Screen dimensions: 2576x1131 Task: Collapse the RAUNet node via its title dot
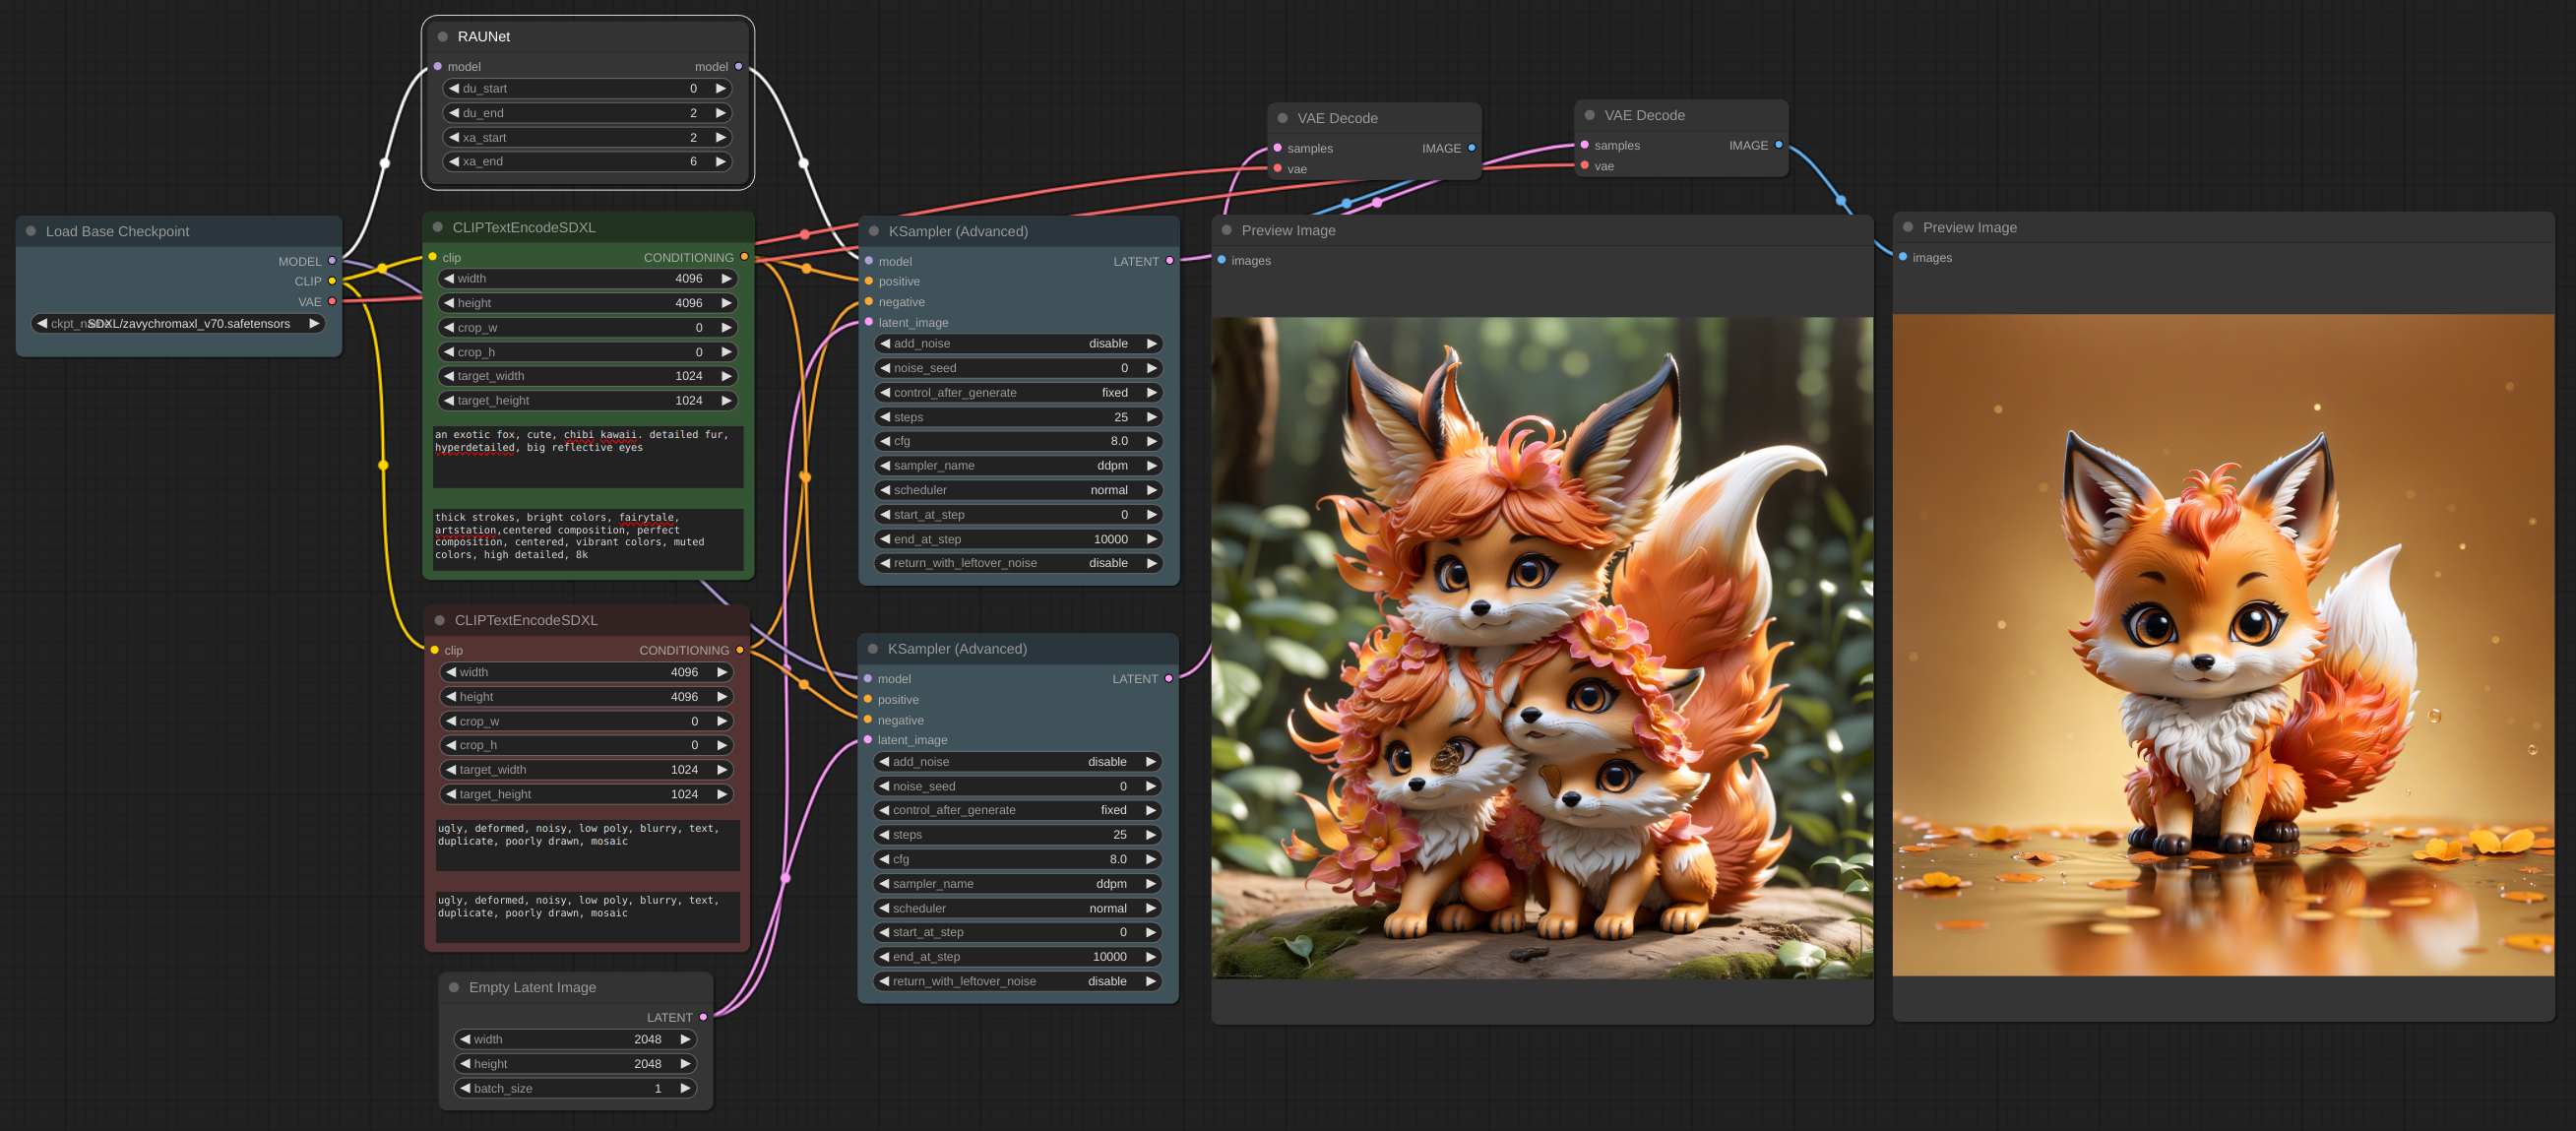point(442,37)
